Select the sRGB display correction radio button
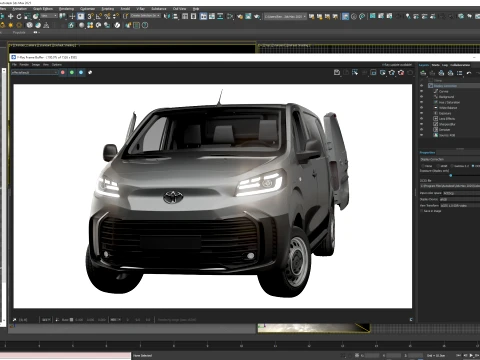 [439, 166]
